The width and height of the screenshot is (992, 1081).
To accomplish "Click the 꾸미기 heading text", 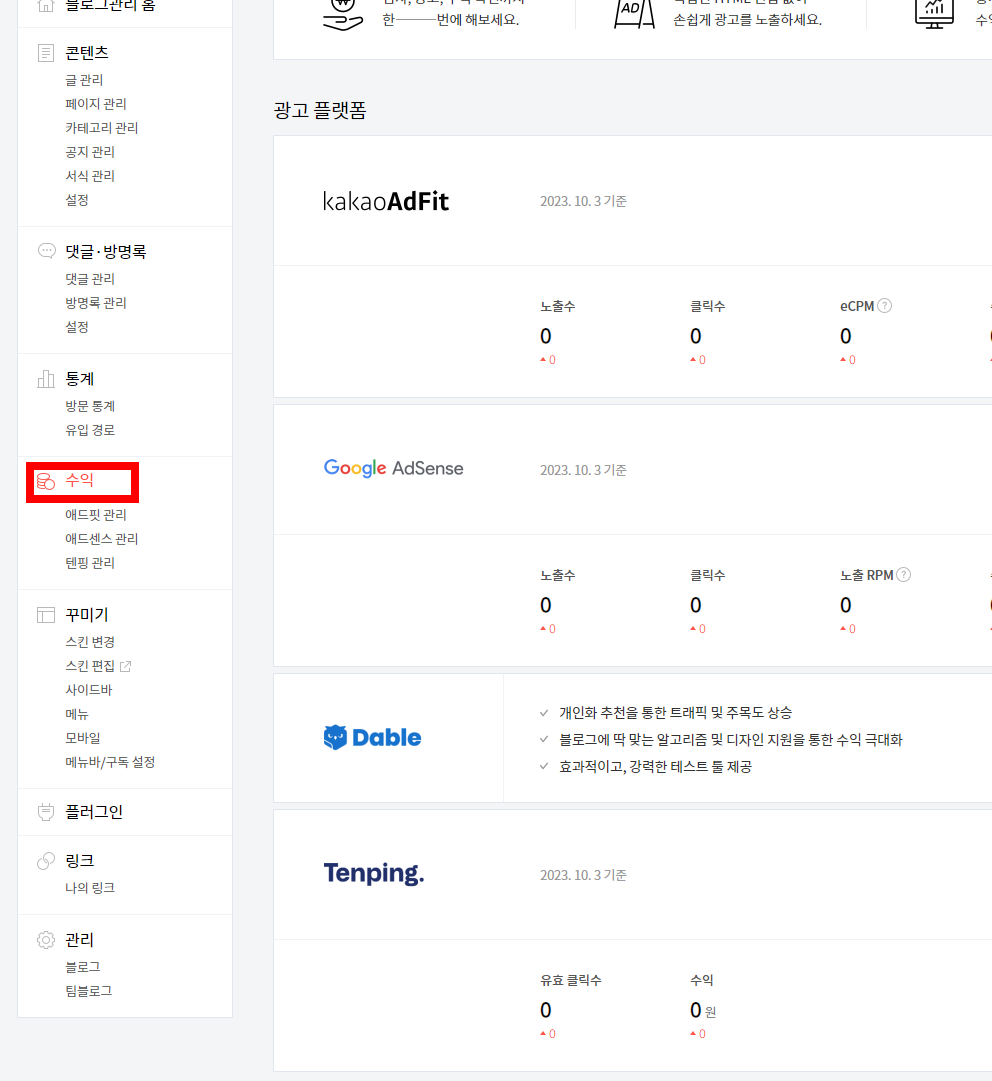I will coord(87,614).
